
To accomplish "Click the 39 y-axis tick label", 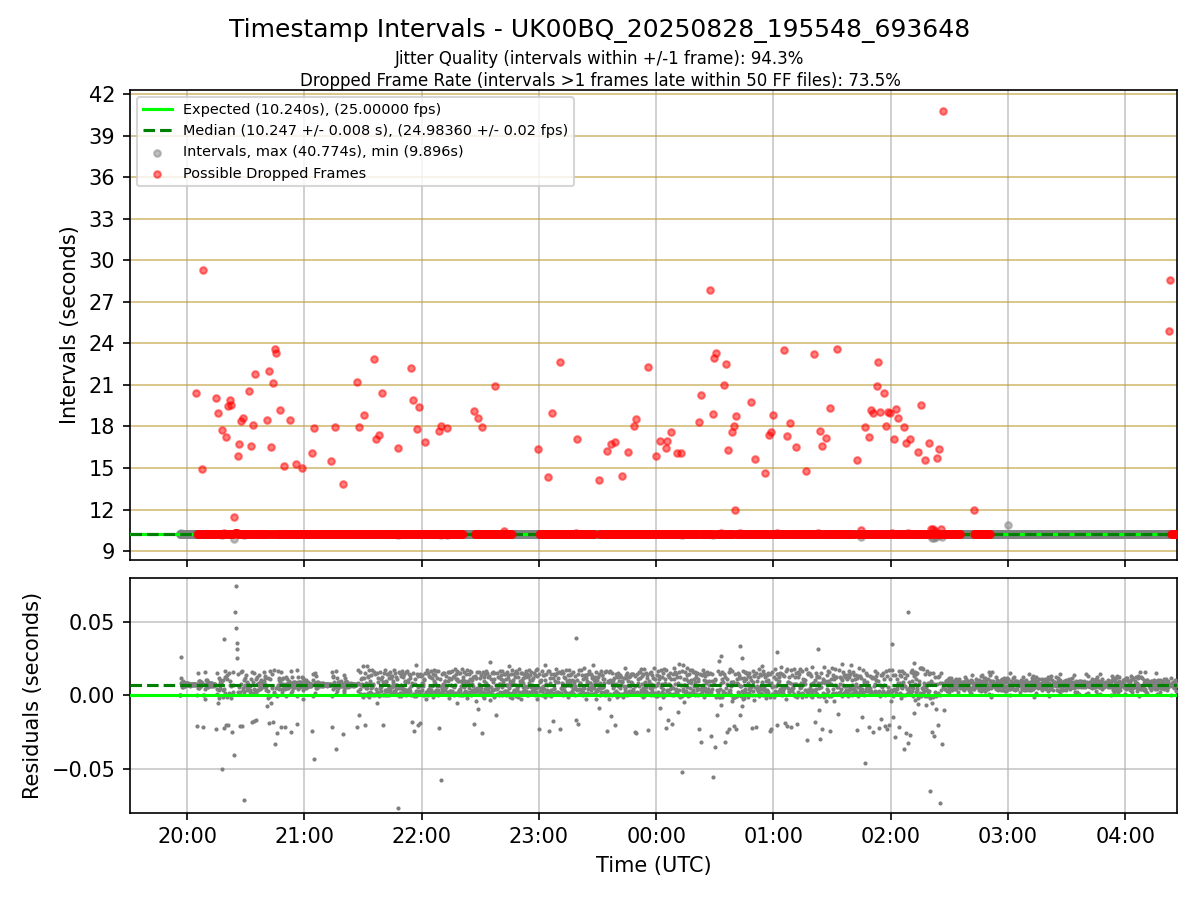I will pos(101,136).
